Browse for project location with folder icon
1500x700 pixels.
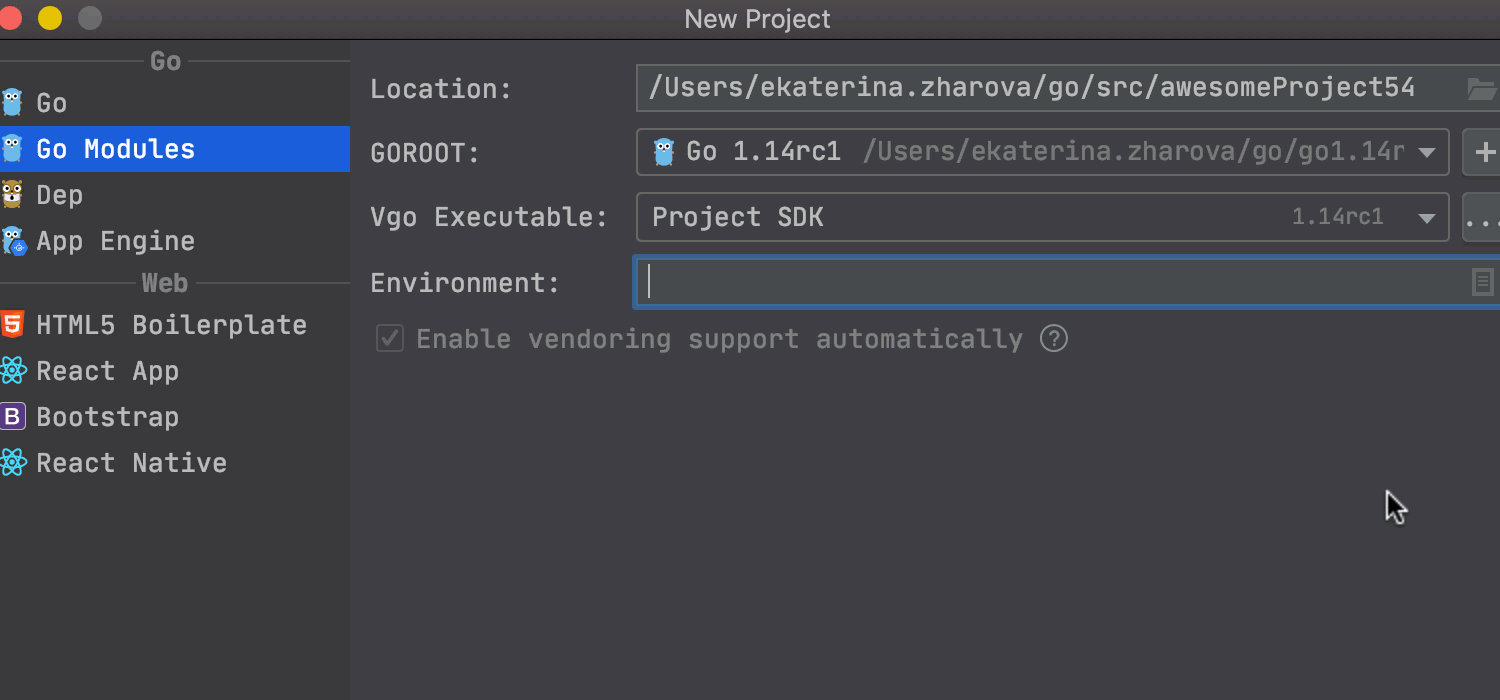click(1481, 88)
